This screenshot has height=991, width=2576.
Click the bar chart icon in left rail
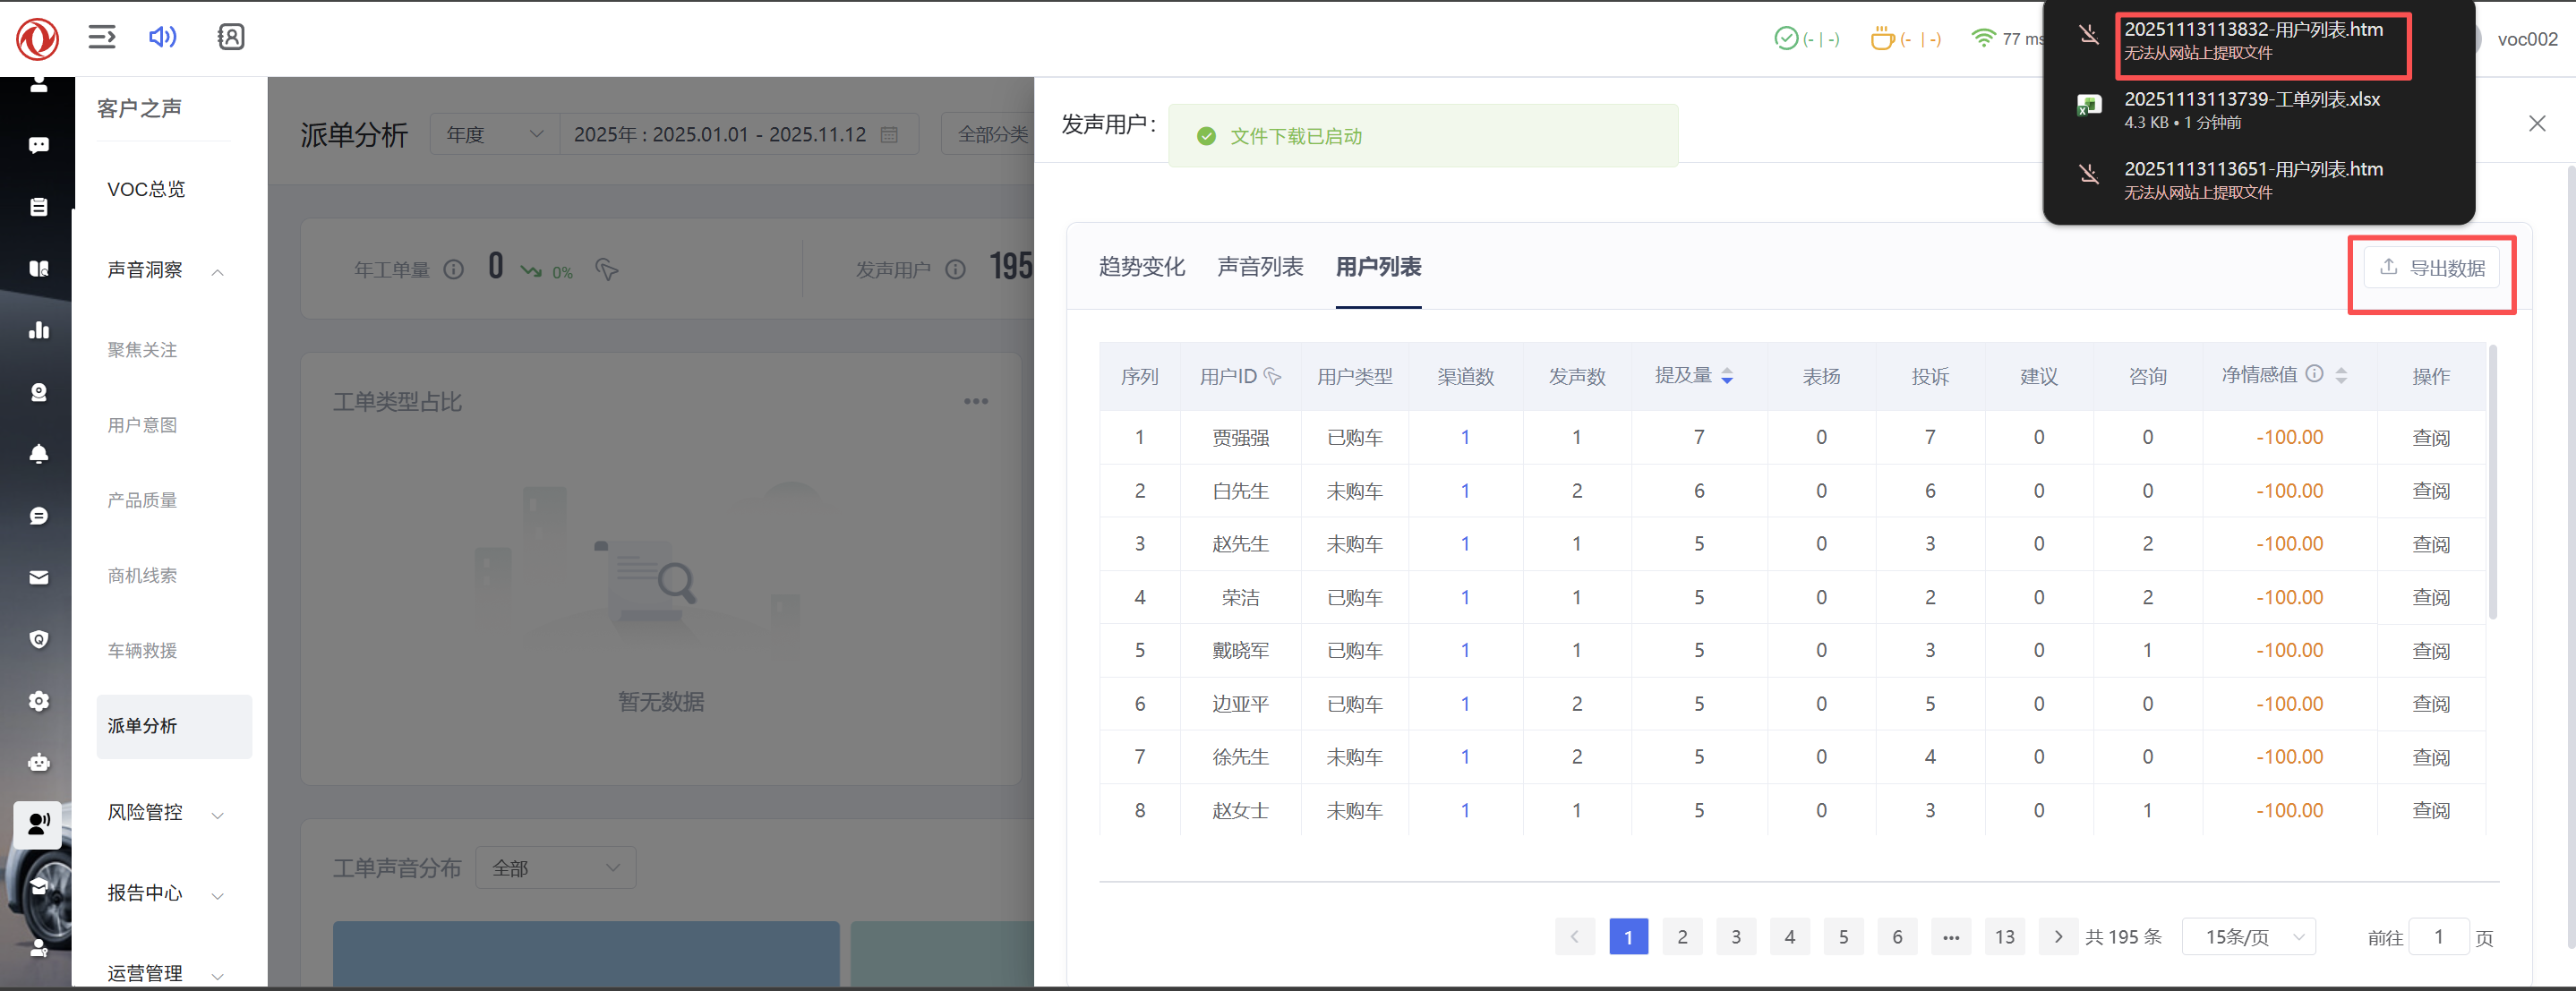(39, 330)
